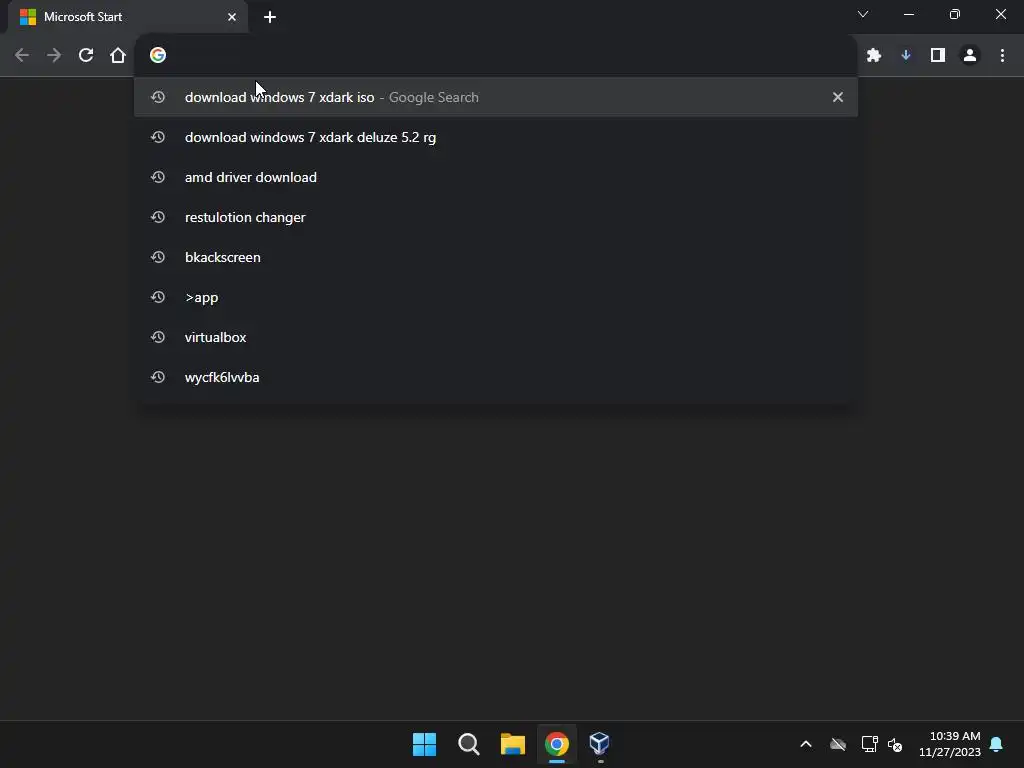The height and width of the screenshot is (768, 1024).
Task: Choose 'download windows 7 xdark iso' suggestion
Action: point(496,97)
